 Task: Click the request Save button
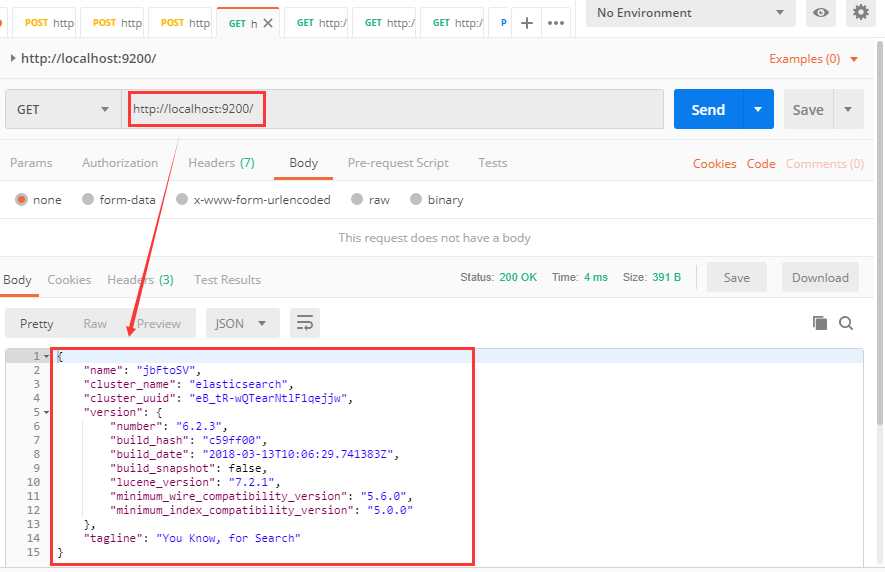click(x=808, y=109)
